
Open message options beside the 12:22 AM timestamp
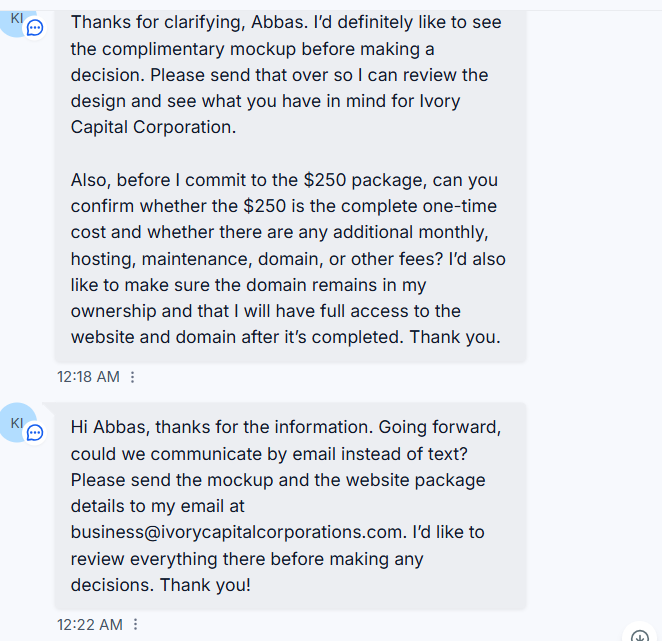[x=136, y=624]
